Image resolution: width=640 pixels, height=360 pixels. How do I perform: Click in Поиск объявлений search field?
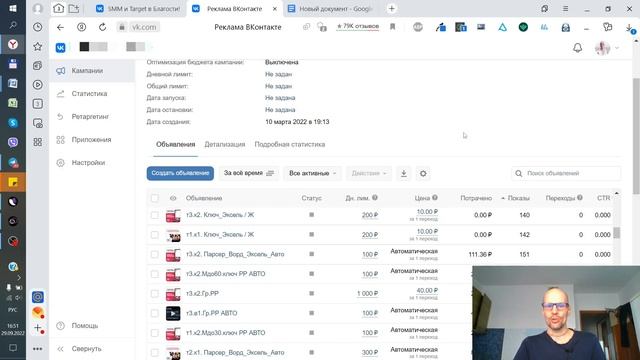click(x=566, y=173)
